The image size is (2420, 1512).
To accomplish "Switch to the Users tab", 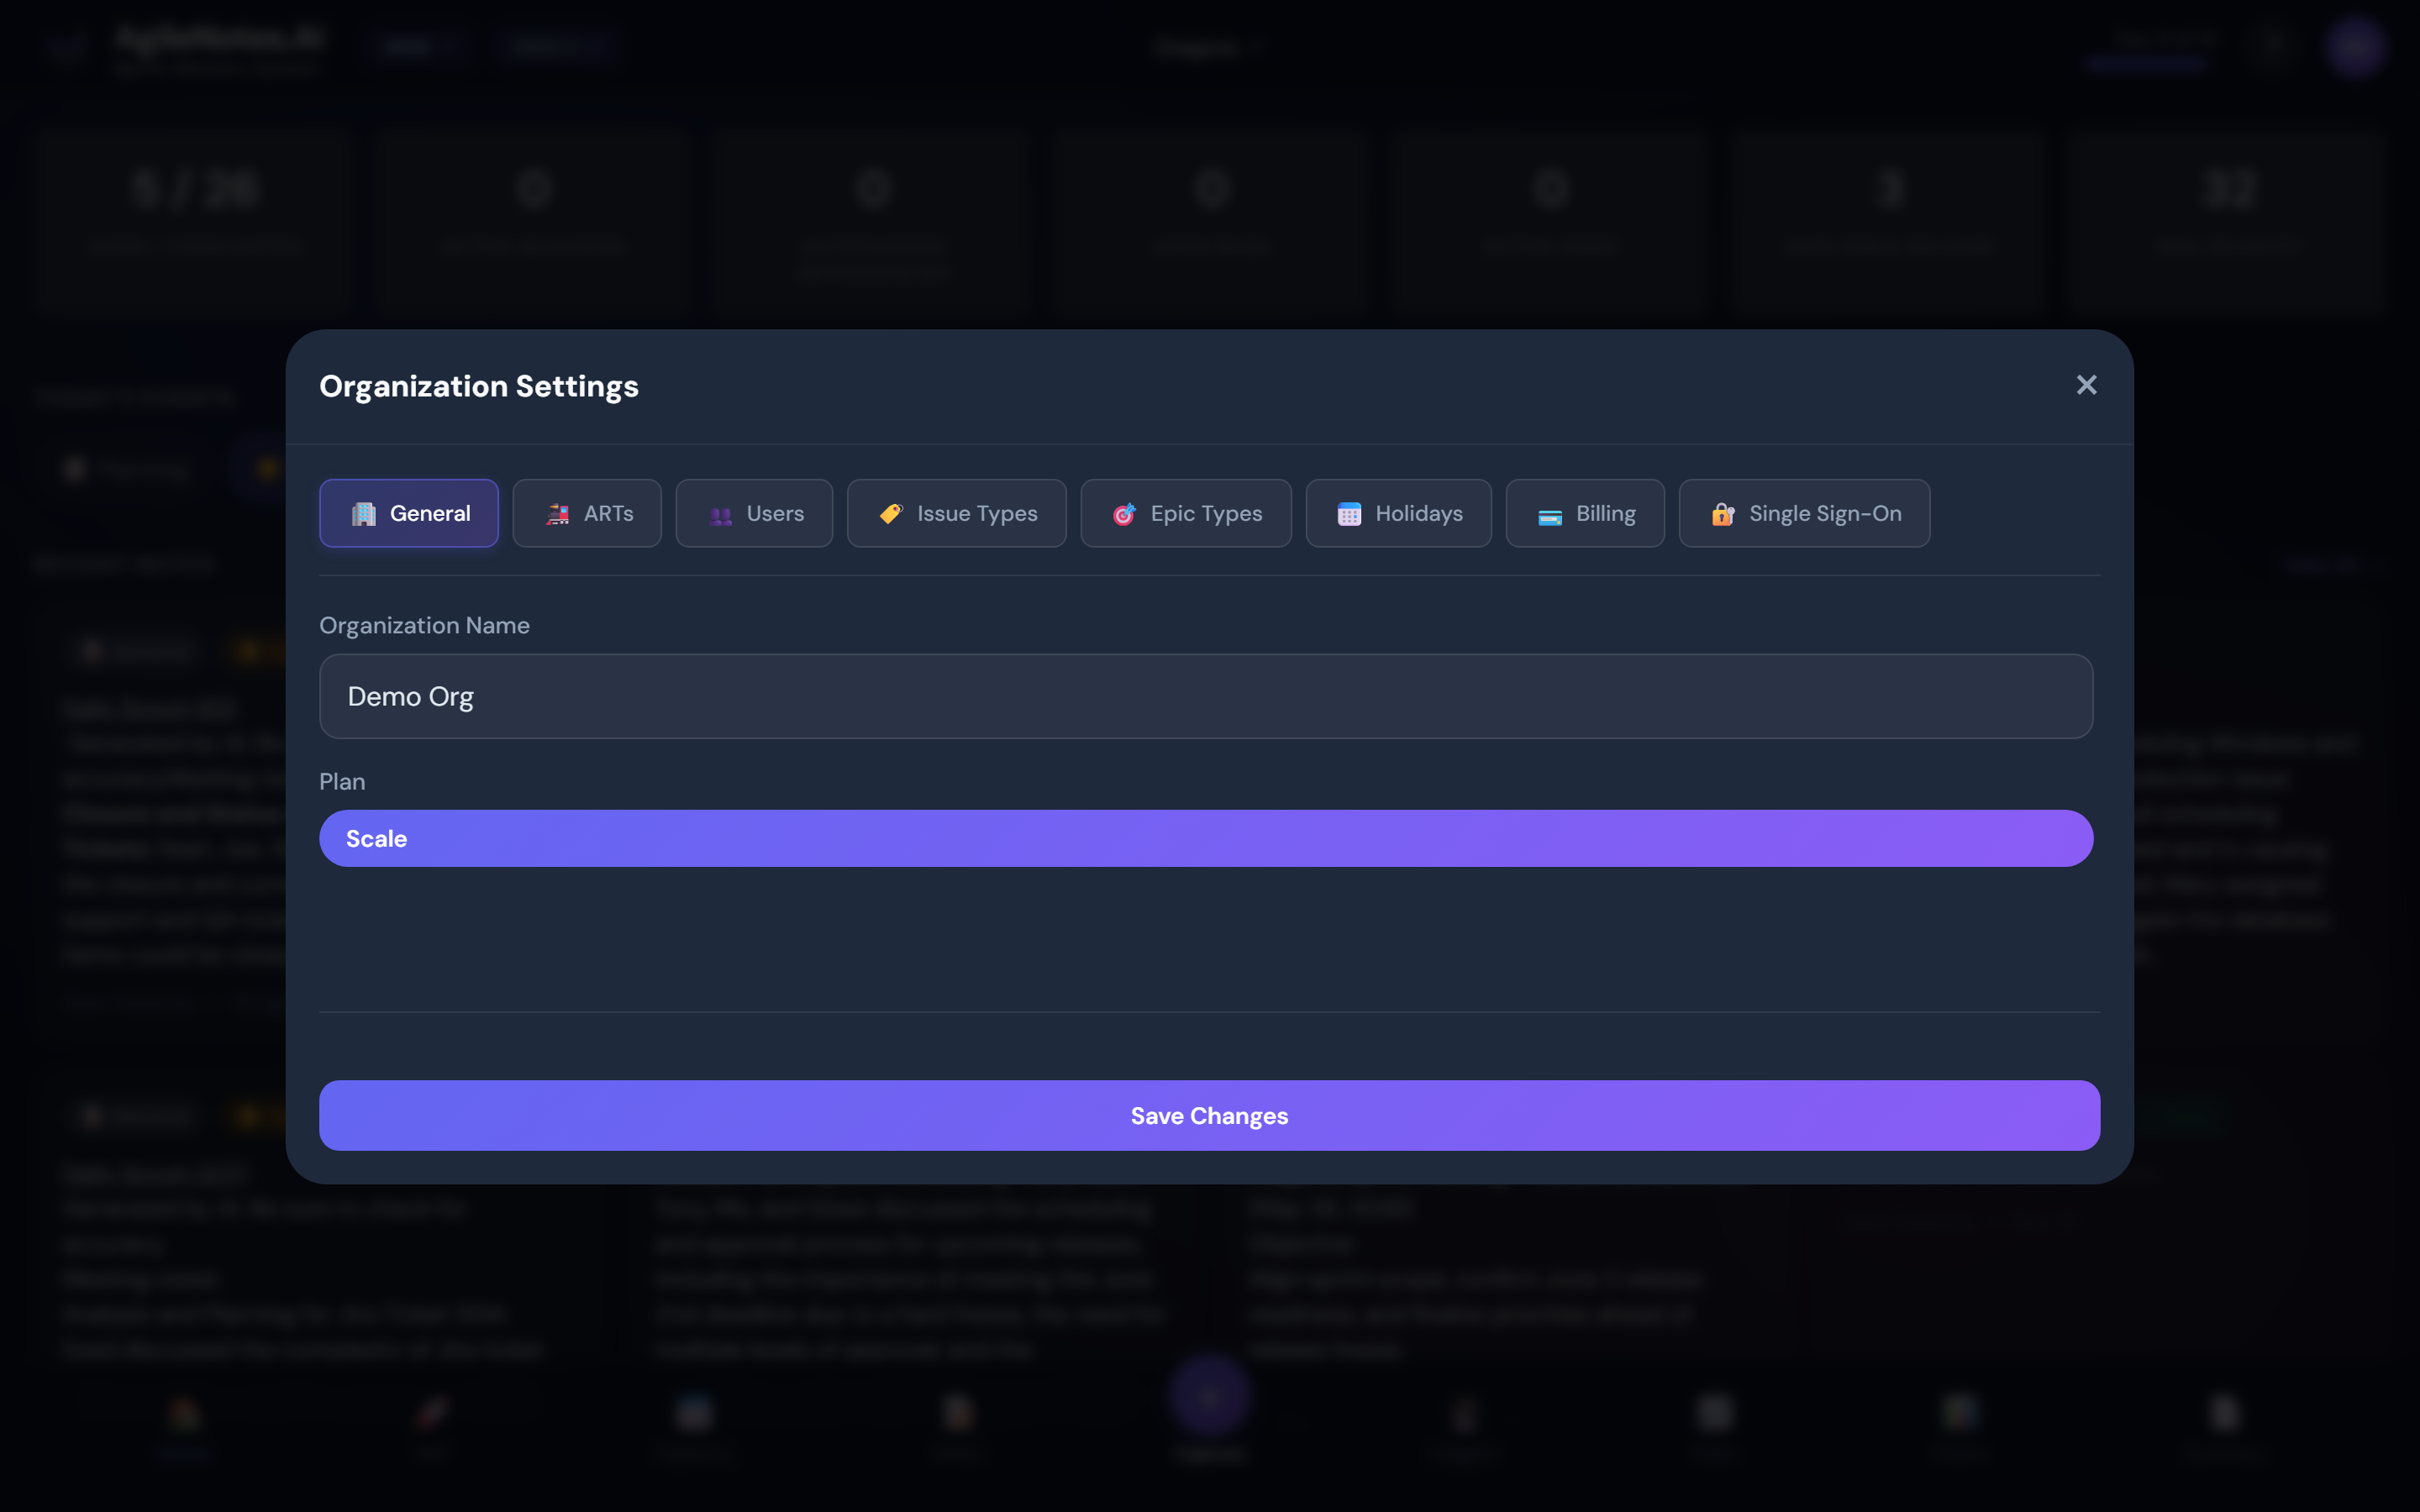I will (754, 513).
